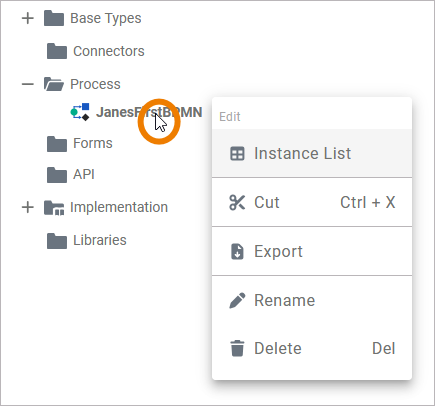This screenshot has height=406, width=435.
Task: Select the Connectors folder label
Action: [109, 51]
